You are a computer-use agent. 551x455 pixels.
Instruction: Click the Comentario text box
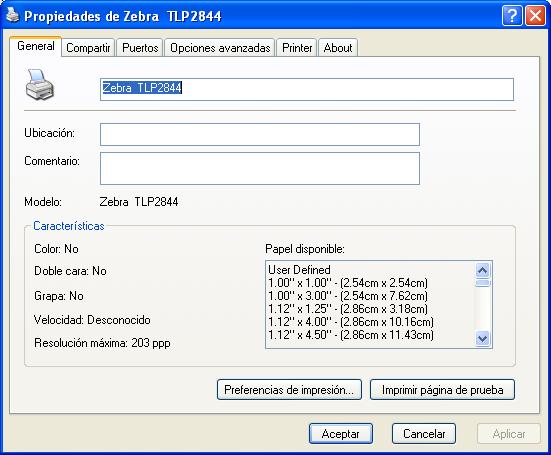click(x=260, y=168)
